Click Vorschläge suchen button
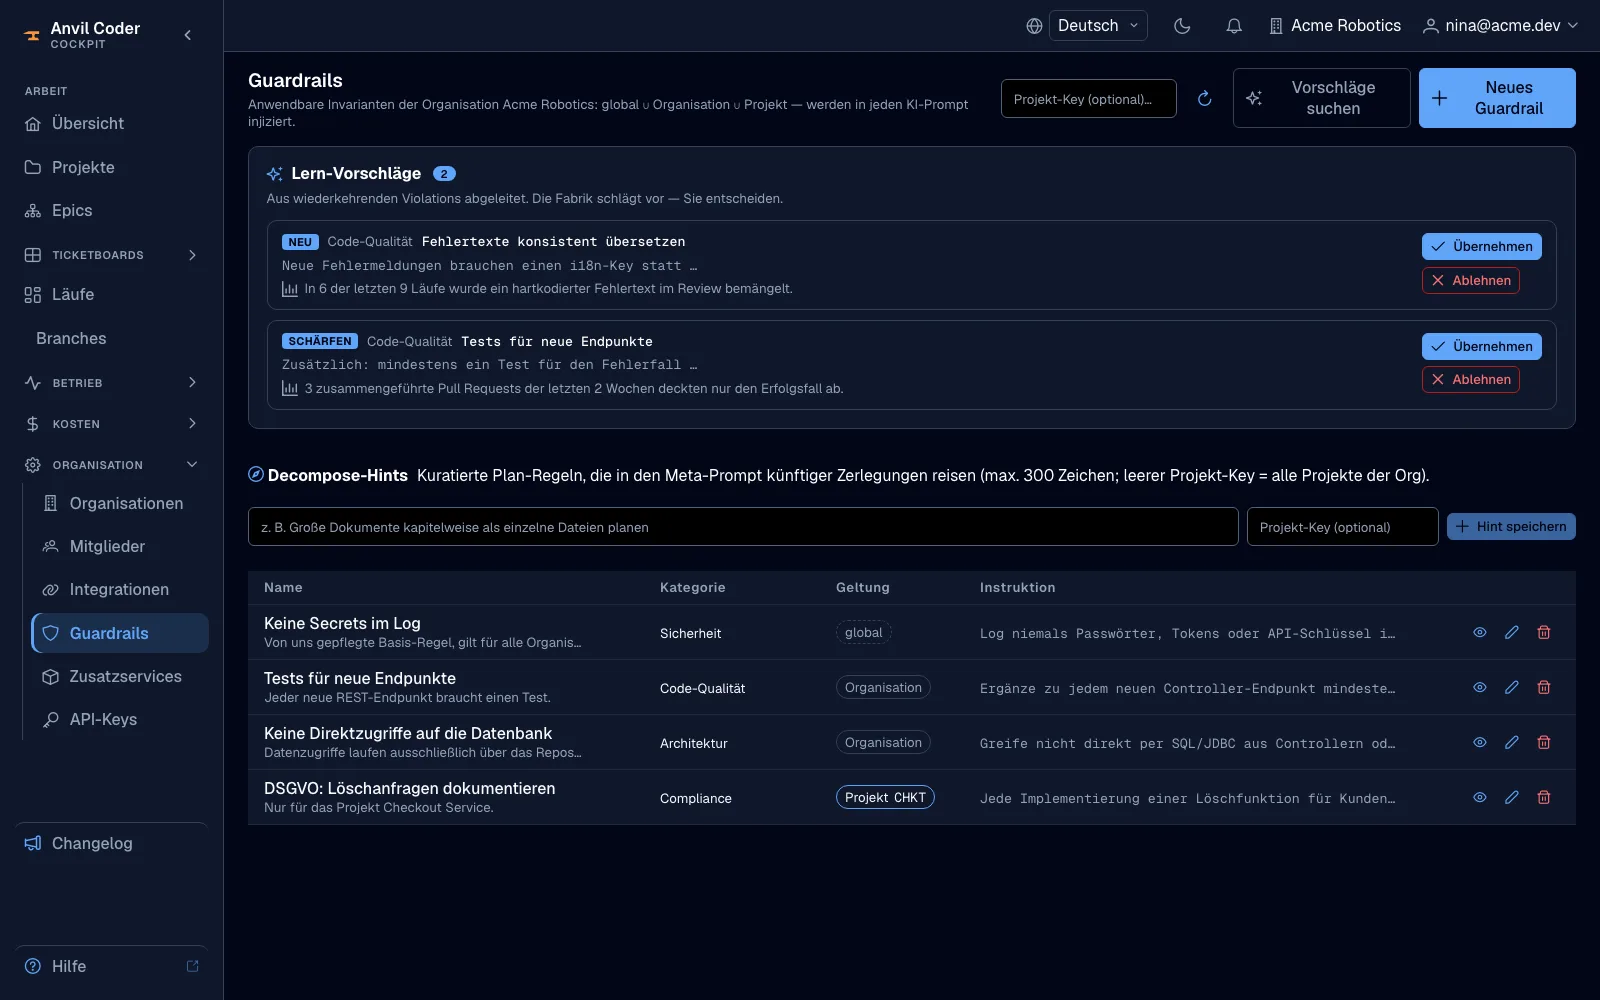 pyautogui.click(x=1321, y=98)
